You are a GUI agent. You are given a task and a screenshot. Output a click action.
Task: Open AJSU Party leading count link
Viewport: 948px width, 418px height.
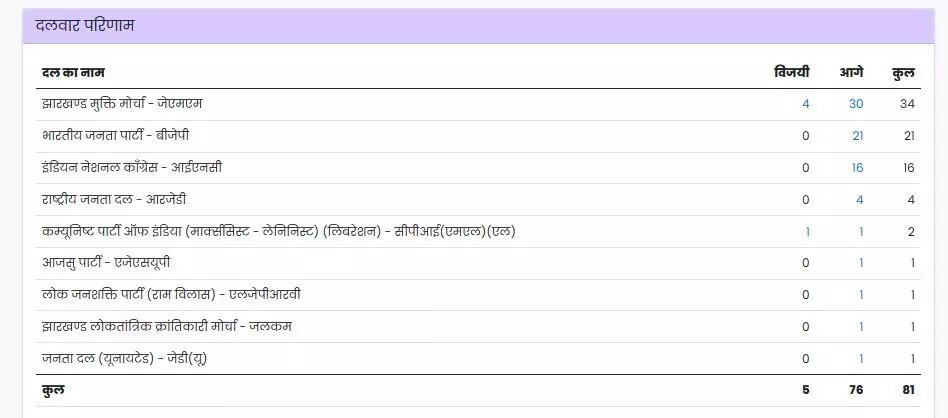(862, 263)
